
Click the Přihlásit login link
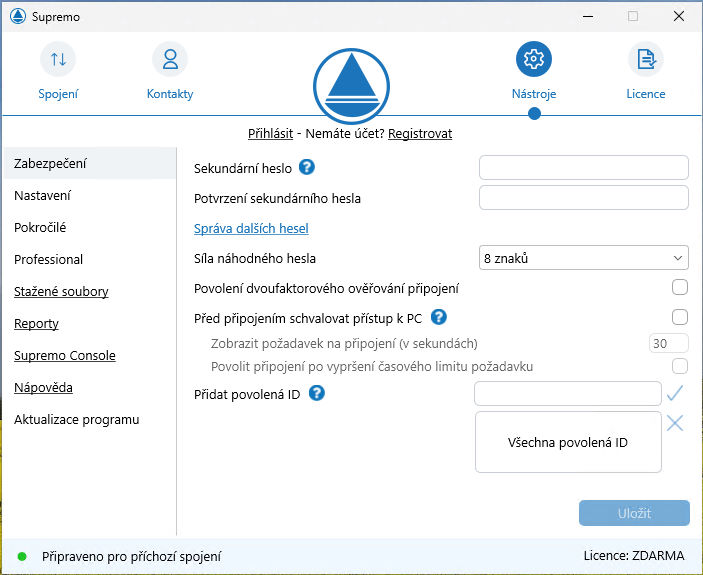coord(270,133)
